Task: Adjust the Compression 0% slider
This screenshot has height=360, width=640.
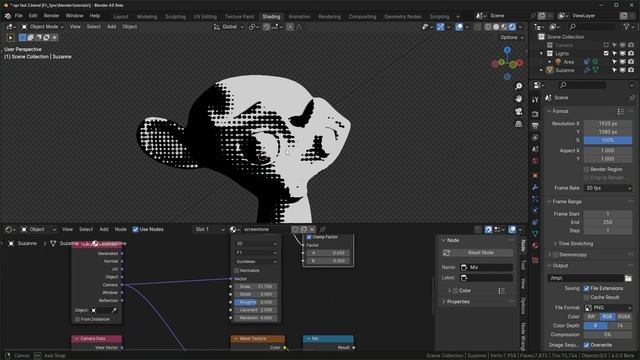Action: tap(608, 335)
